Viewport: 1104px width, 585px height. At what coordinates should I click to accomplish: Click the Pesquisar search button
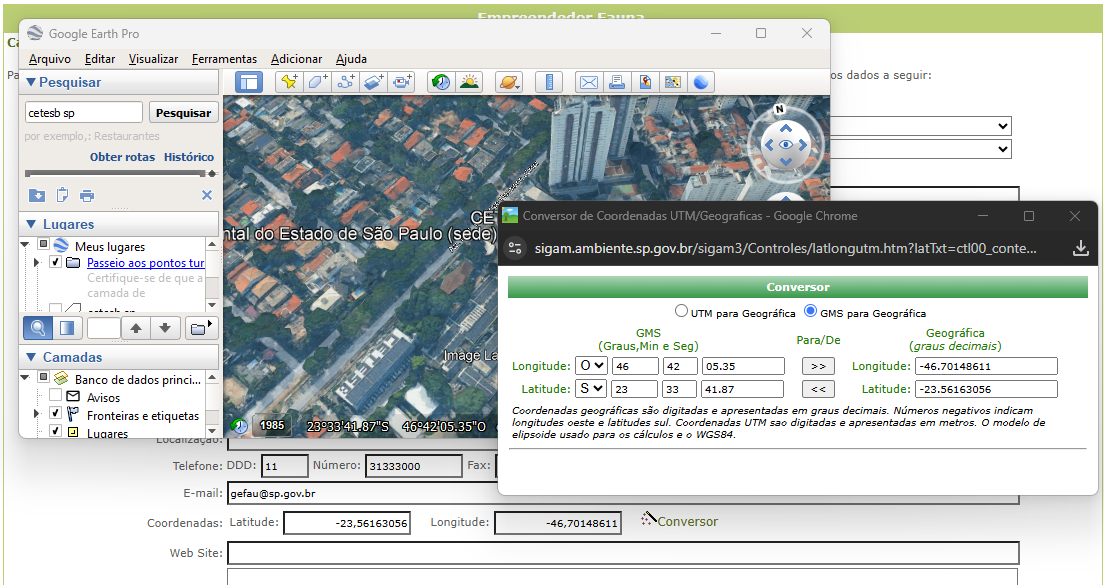tap(184, 113)
